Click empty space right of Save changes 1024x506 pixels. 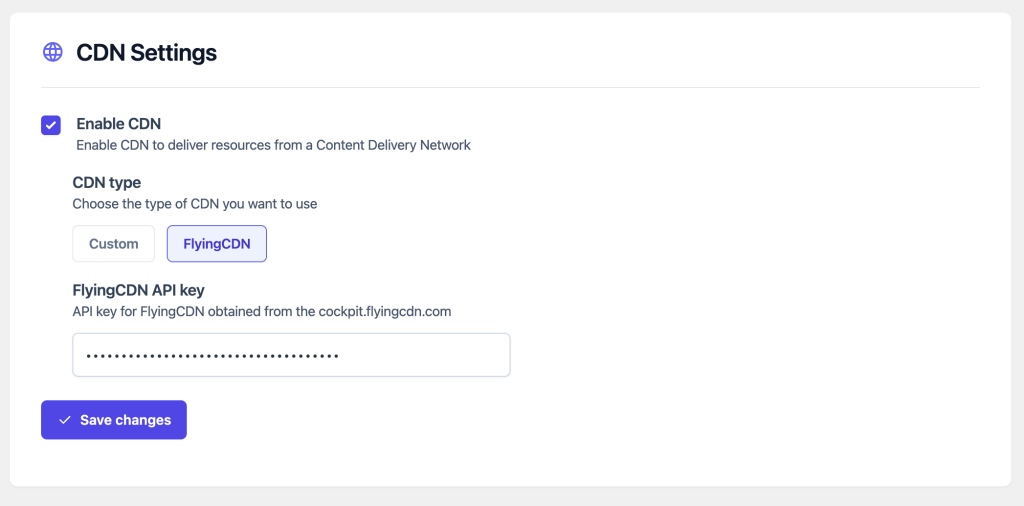500,420
